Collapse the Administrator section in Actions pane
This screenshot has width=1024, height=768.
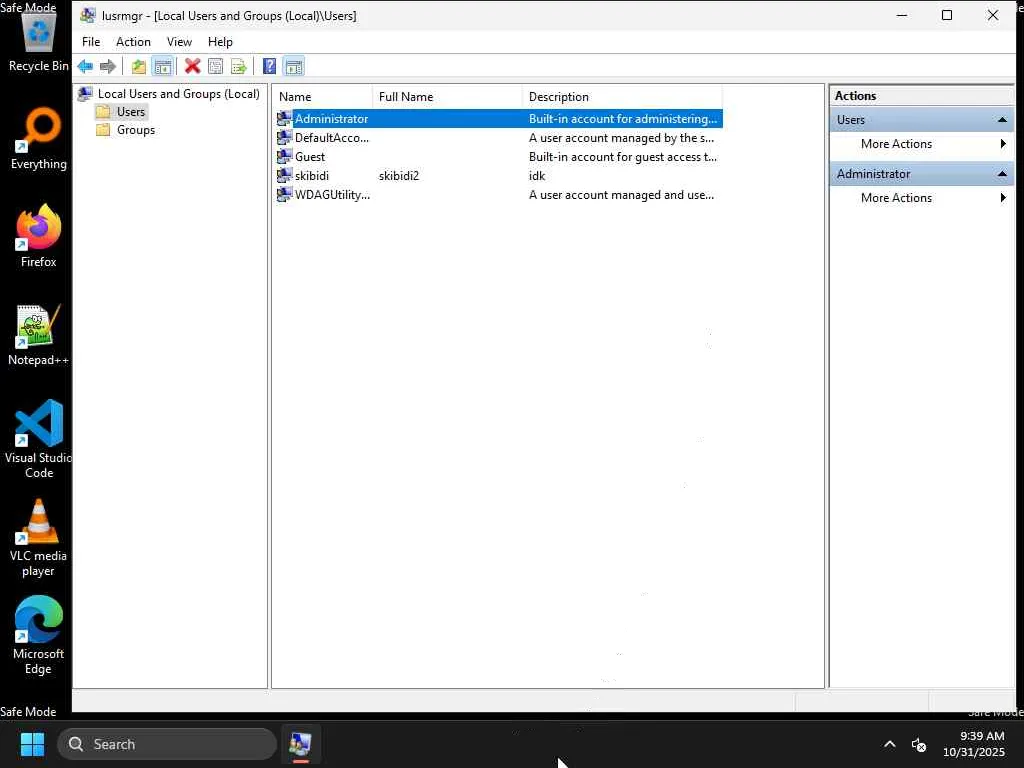click(x=1002, y=174)
